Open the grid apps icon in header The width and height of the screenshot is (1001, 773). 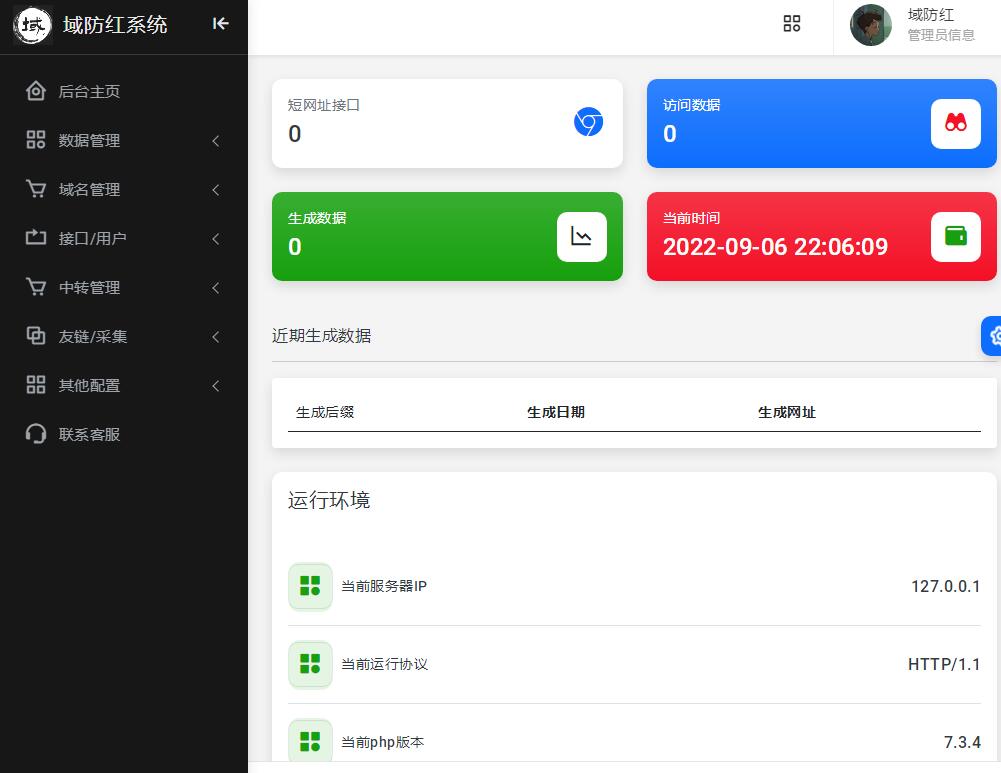[792, 24]
